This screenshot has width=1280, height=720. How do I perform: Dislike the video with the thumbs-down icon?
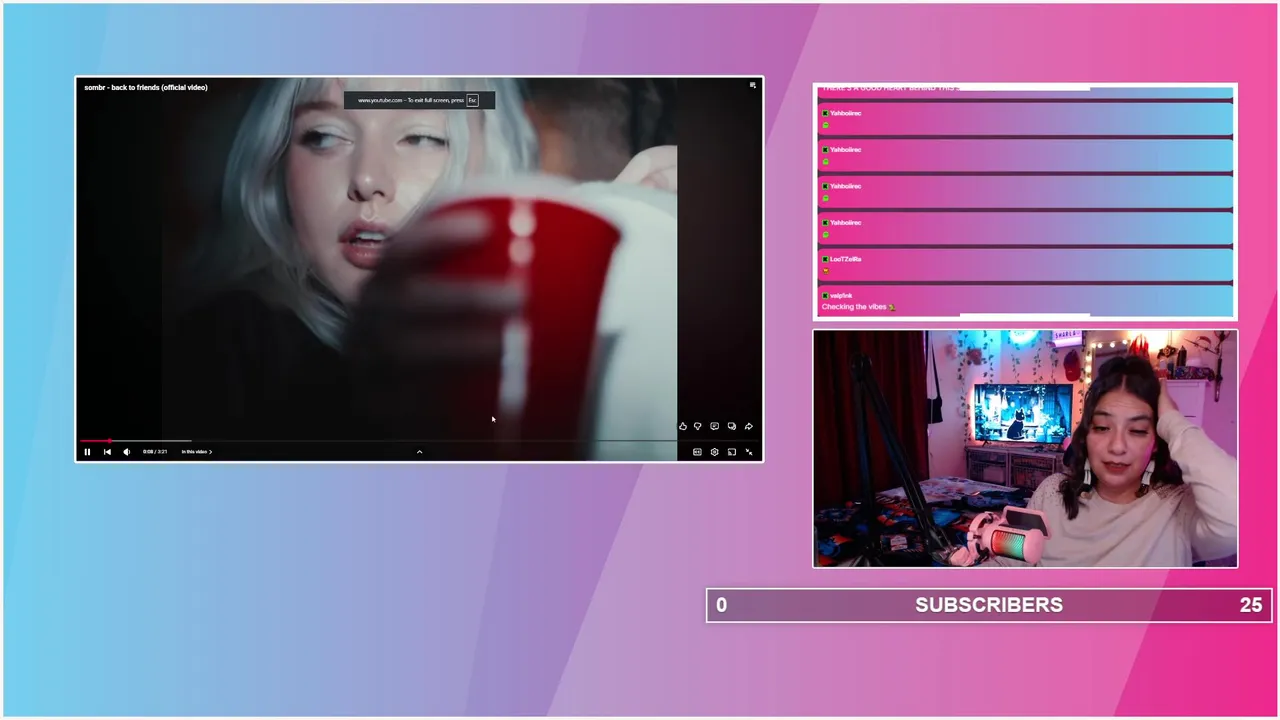(x=698, y=427)
